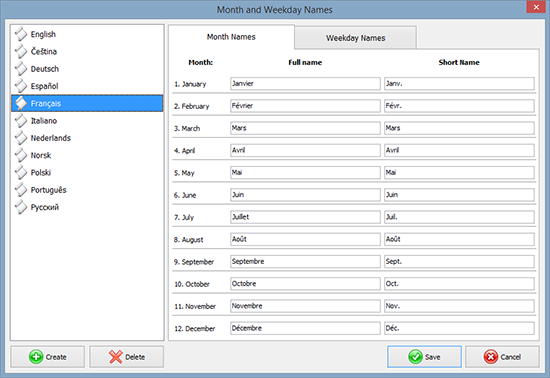This screenshot has height=378, width=550.
Task: Choose Deutsch from the language list
Action: [x=87, y=69]
